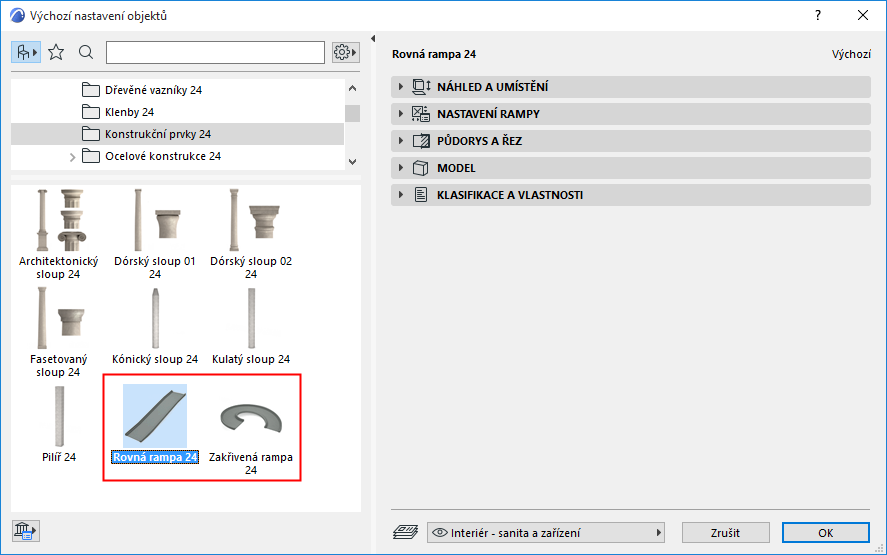Image resolution: width=887 pixels, height=555 pixels.
Task: Close the Výchozí nastavení objektů dialog
Action: (x=863, y=15)
